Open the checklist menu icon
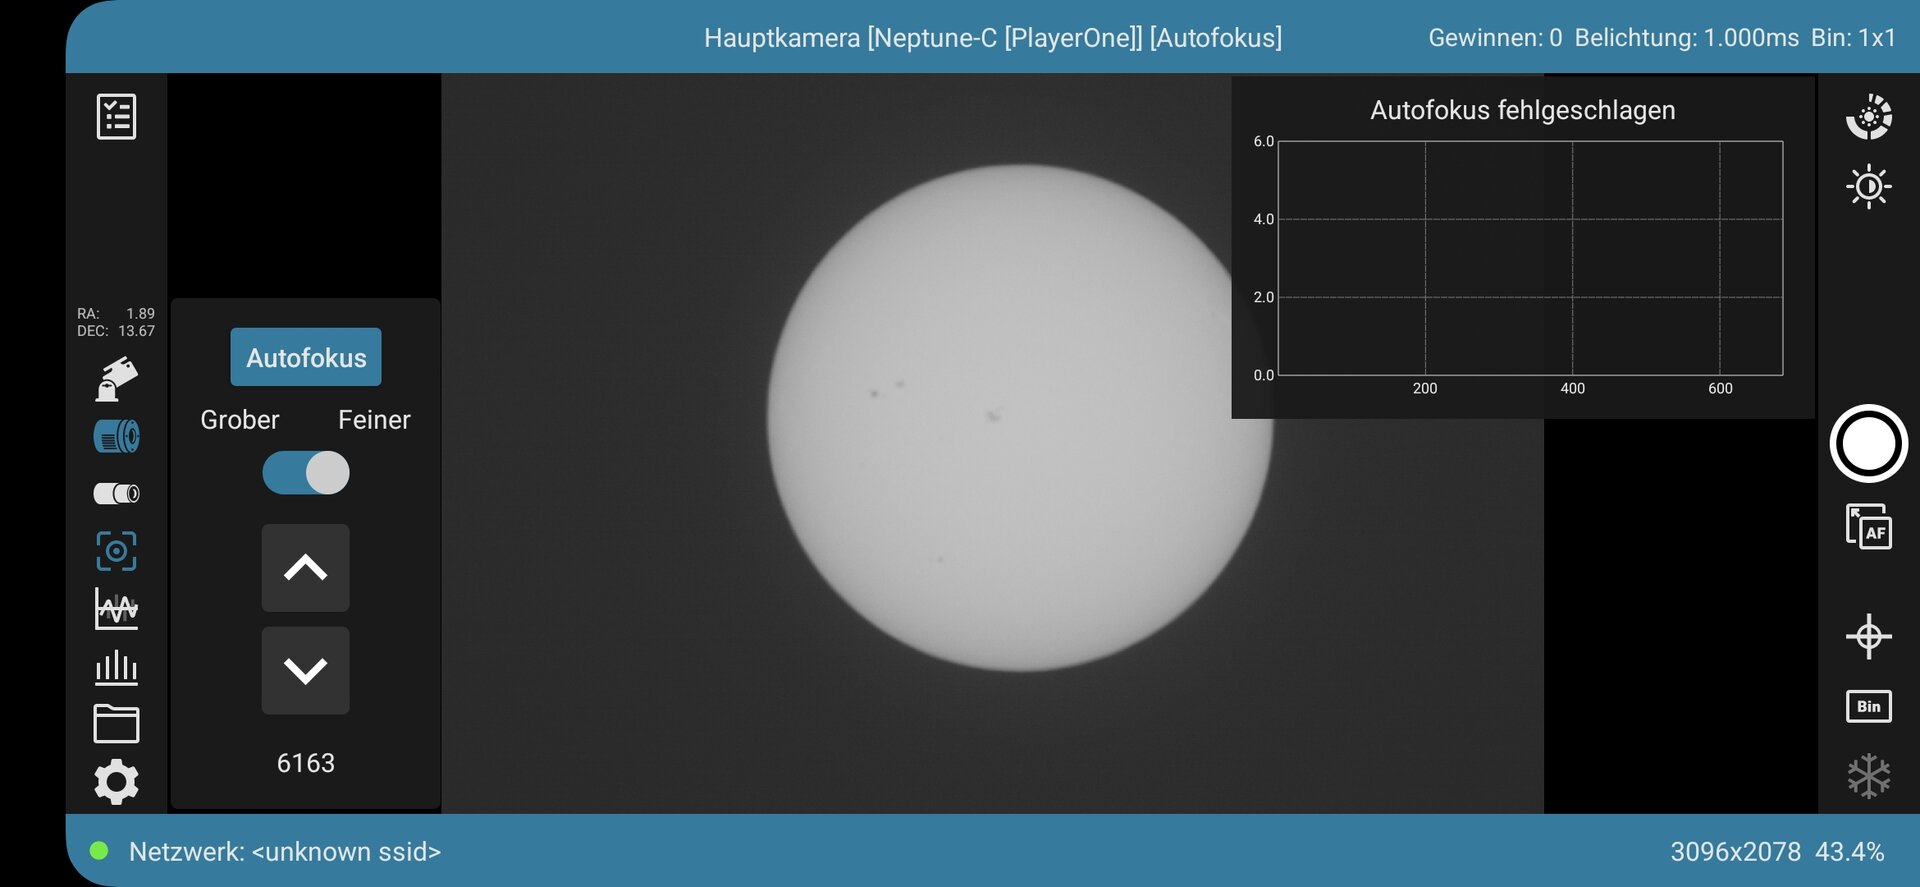Screen dimensions: 1920x887 (116, 117)
